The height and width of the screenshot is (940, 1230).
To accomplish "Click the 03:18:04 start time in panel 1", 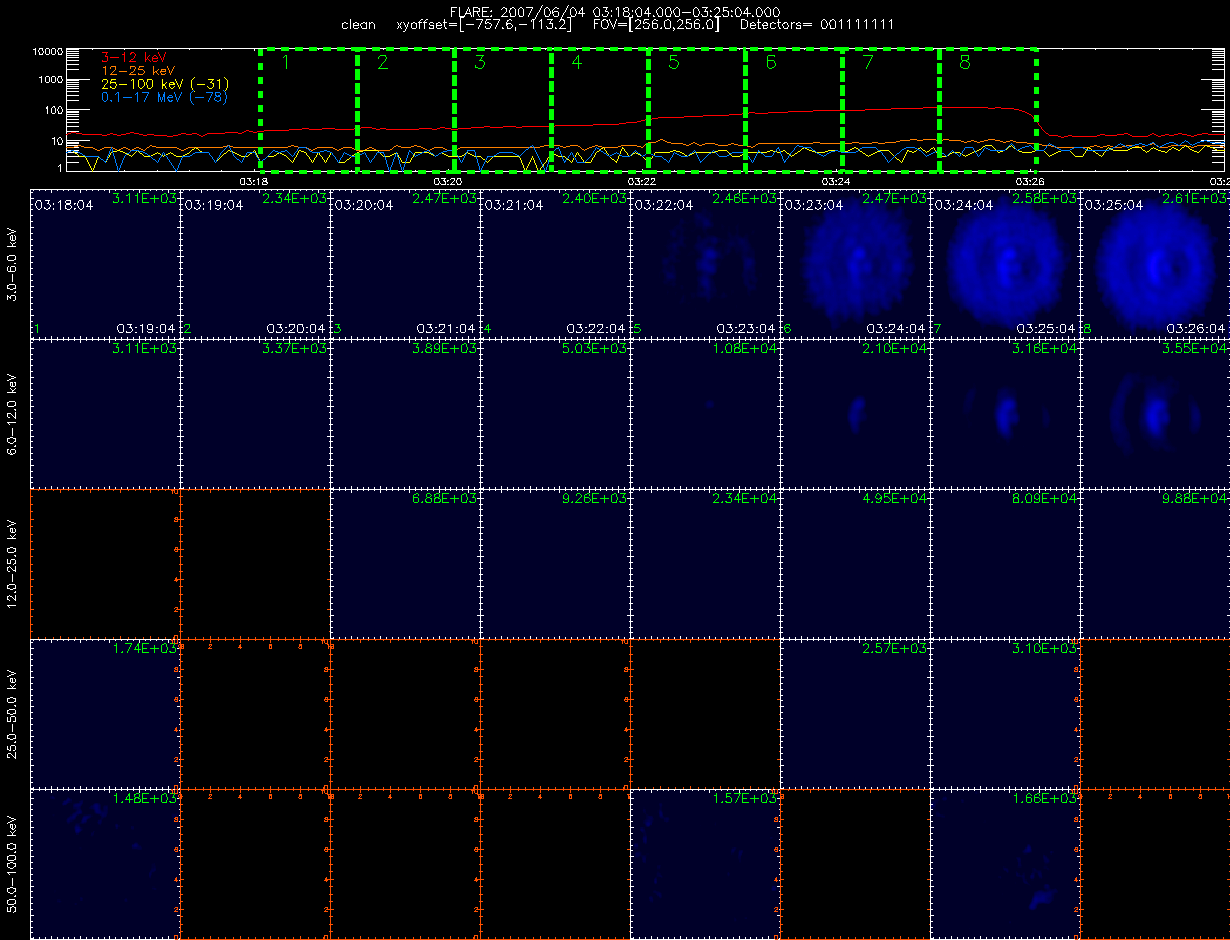I will pyautogui.click(x=63, y=204).
